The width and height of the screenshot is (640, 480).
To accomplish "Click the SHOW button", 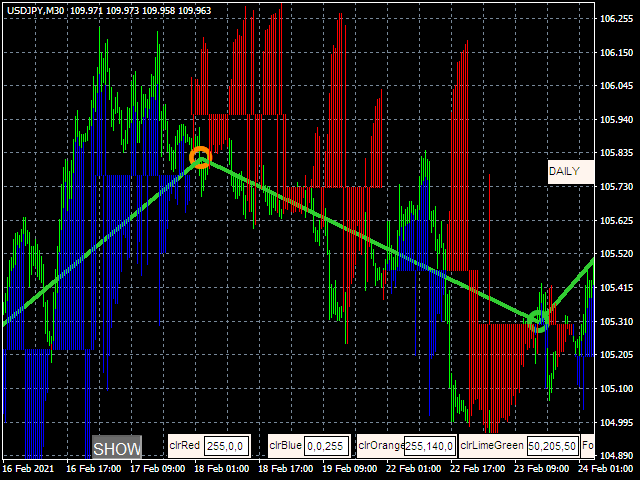I will click(x=117, y=447).
